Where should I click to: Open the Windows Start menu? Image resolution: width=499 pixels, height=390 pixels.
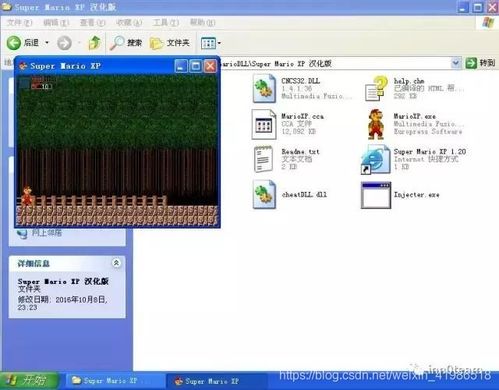(29, 380)
